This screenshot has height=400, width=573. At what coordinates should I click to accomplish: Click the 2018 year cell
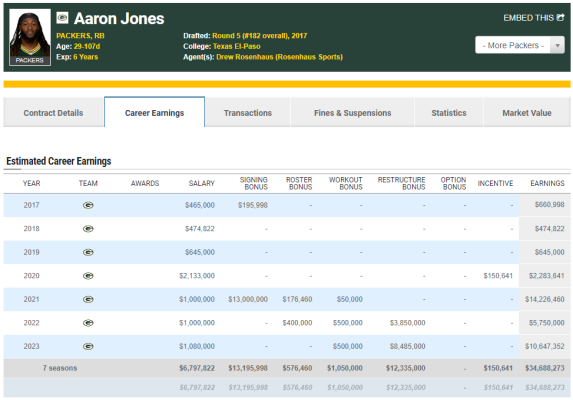pos(31,229)
